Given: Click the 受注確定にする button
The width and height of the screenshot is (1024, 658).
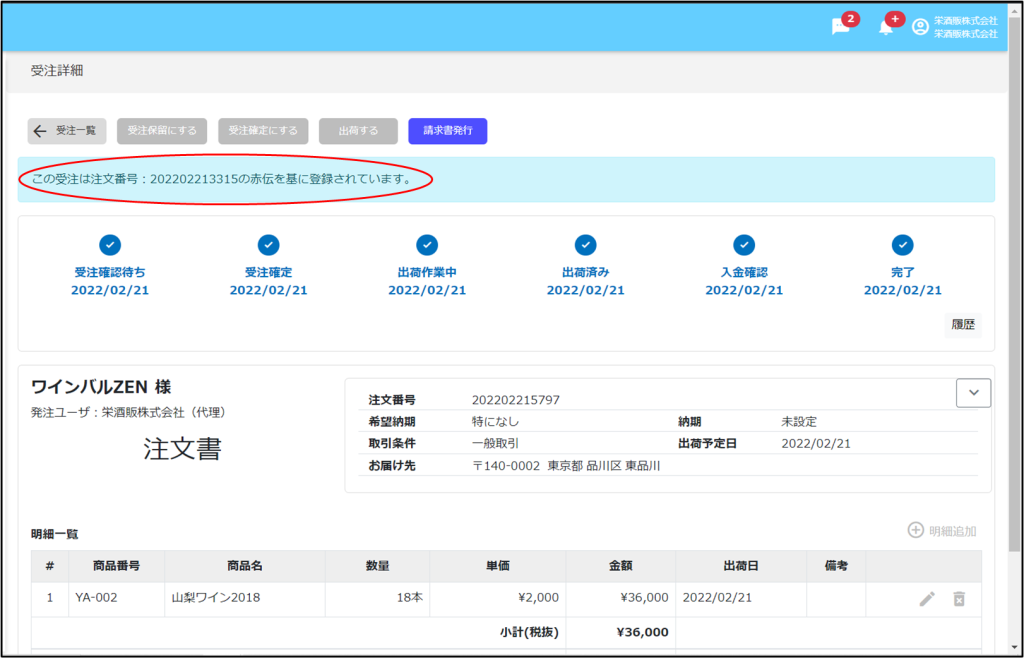Looking at the screenshot, I should (x=263, y=131).
